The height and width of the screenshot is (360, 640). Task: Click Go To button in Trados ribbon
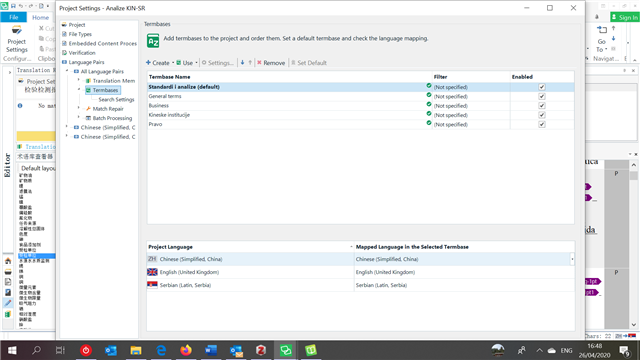pyautogui.click(x=602, y=40)
